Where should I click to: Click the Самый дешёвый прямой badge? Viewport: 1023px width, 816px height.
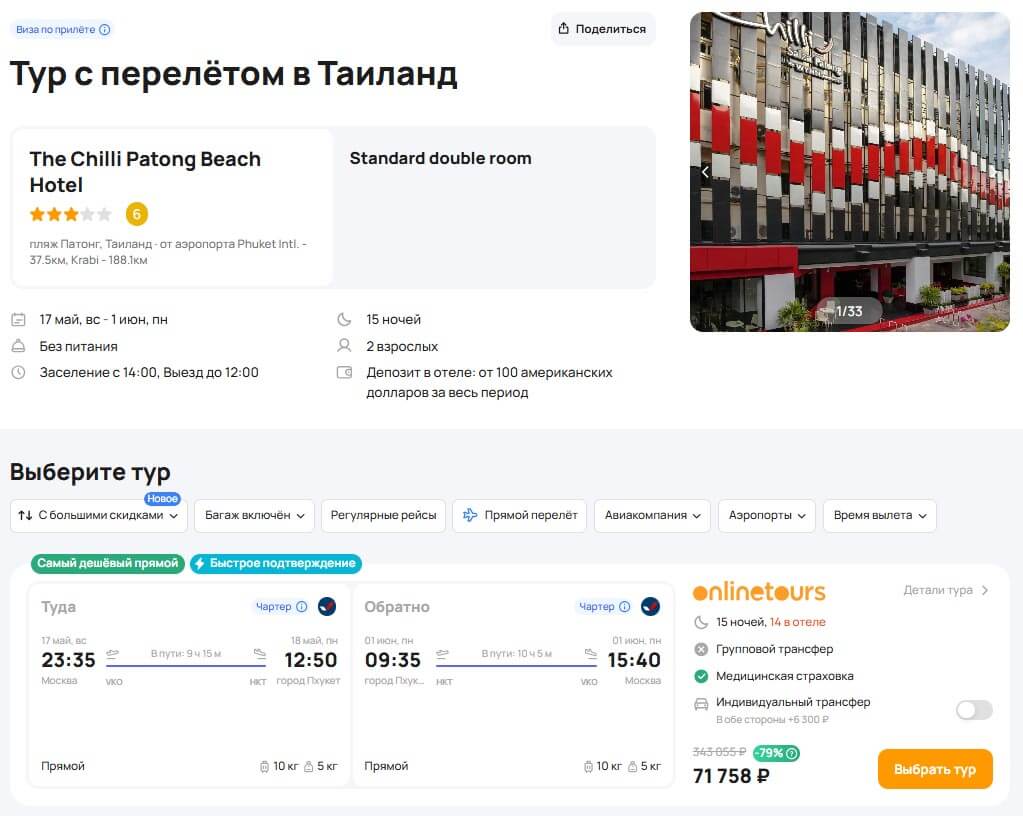(x=108, y=563)
